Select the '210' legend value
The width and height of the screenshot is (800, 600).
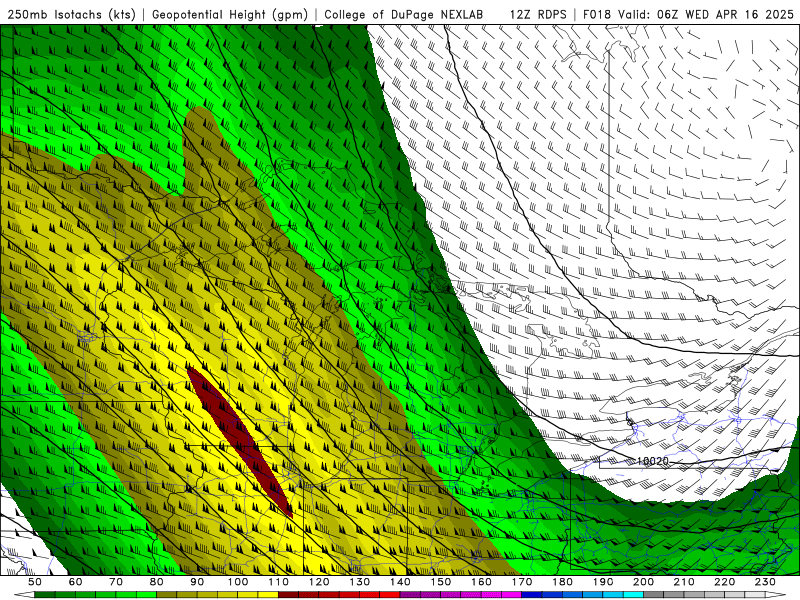click(684, 582)
